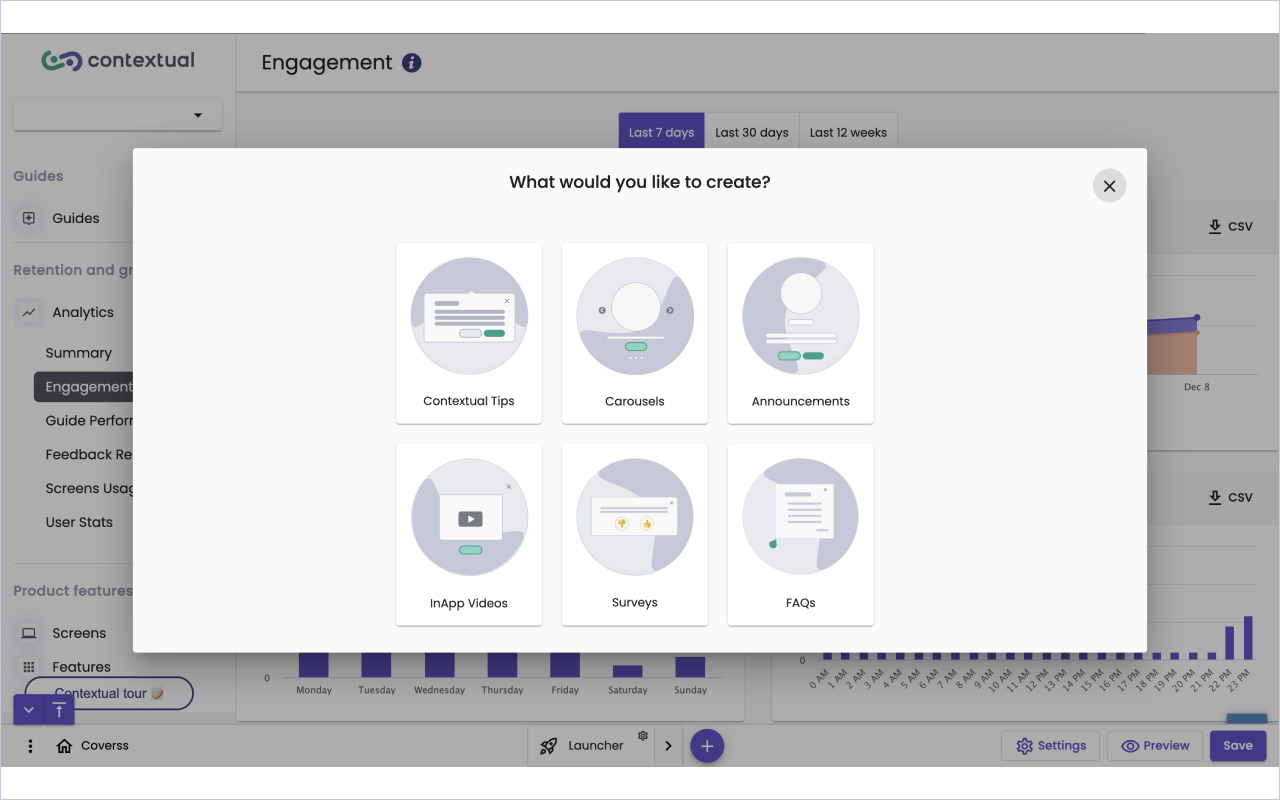Start the Contextual tour

pyautogui.click(x=109, y=693)
